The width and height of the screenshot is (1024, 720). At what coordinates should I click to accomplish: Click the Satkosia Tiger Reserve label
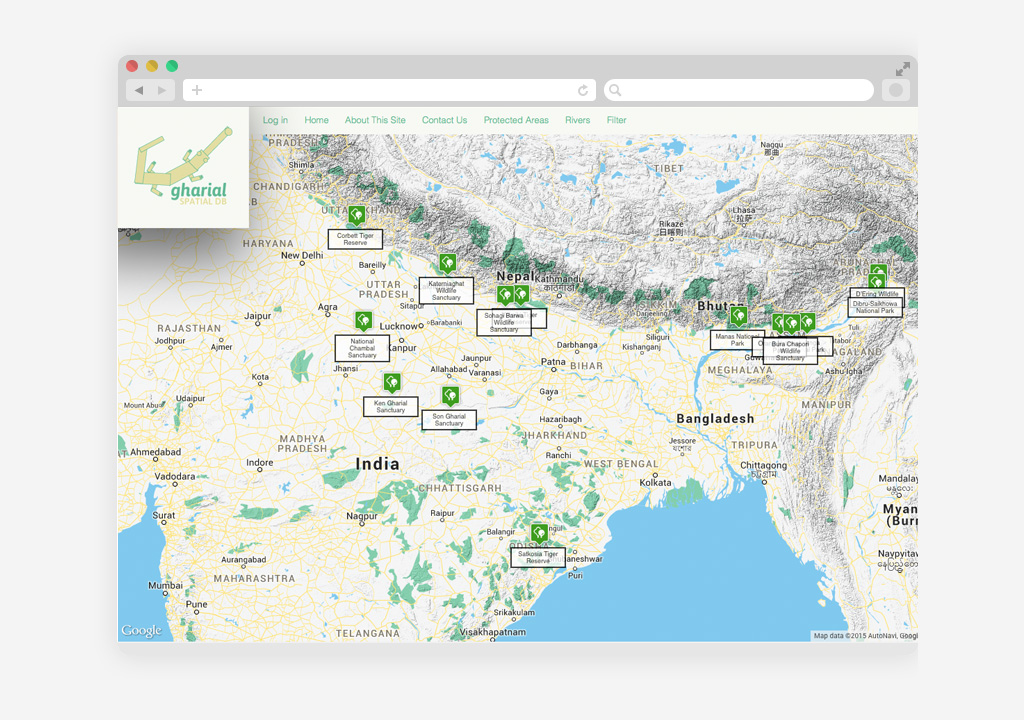pyautogui.click(x=538, y=557)
